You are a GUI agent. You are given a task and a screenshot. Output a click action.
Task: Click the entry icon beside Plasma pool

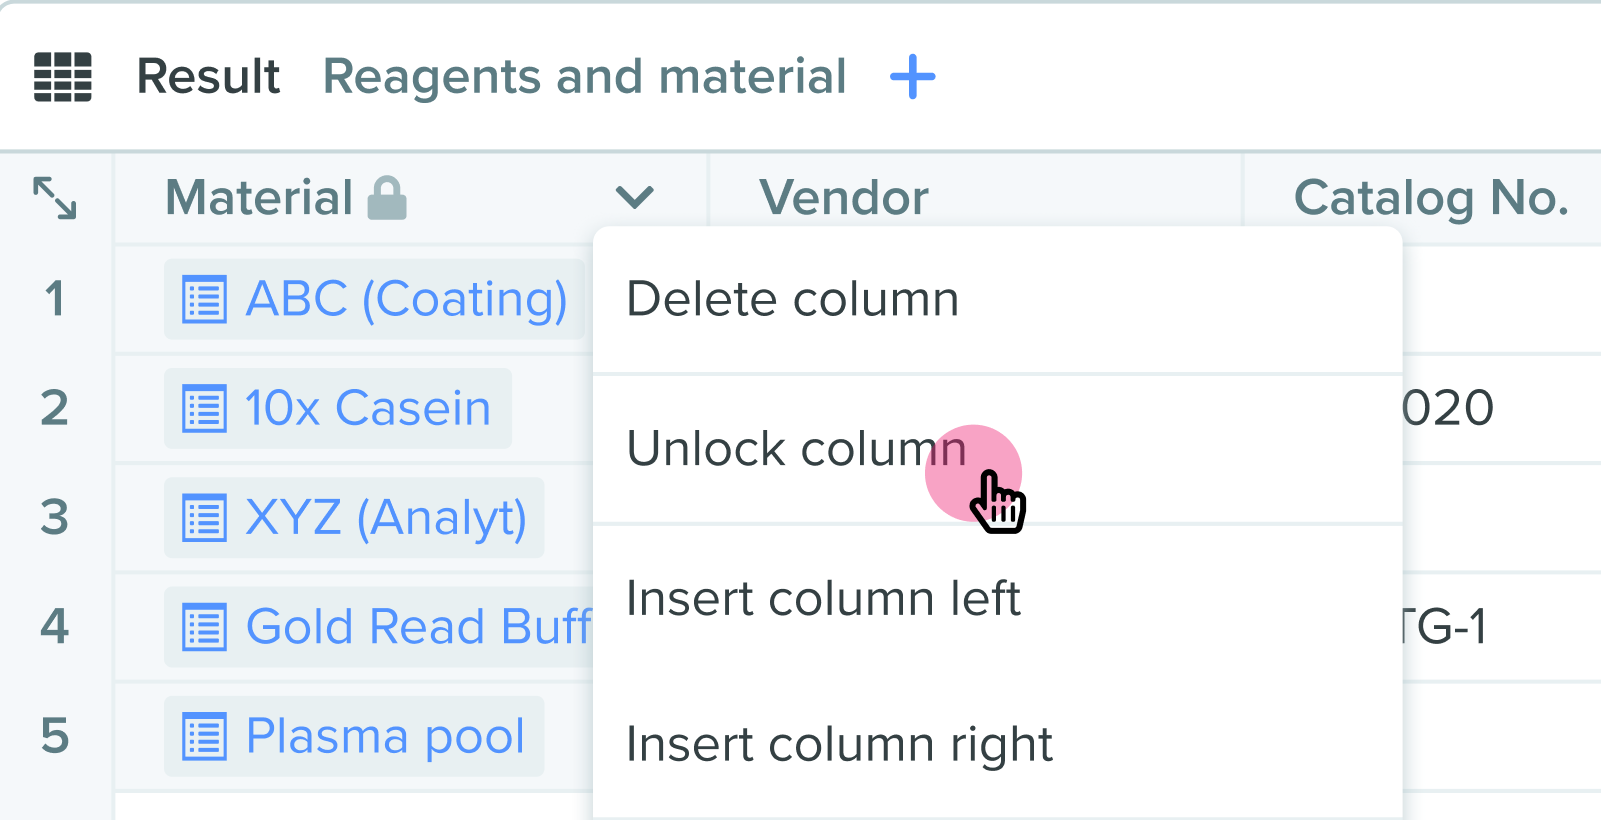click(x=205, y=737)
